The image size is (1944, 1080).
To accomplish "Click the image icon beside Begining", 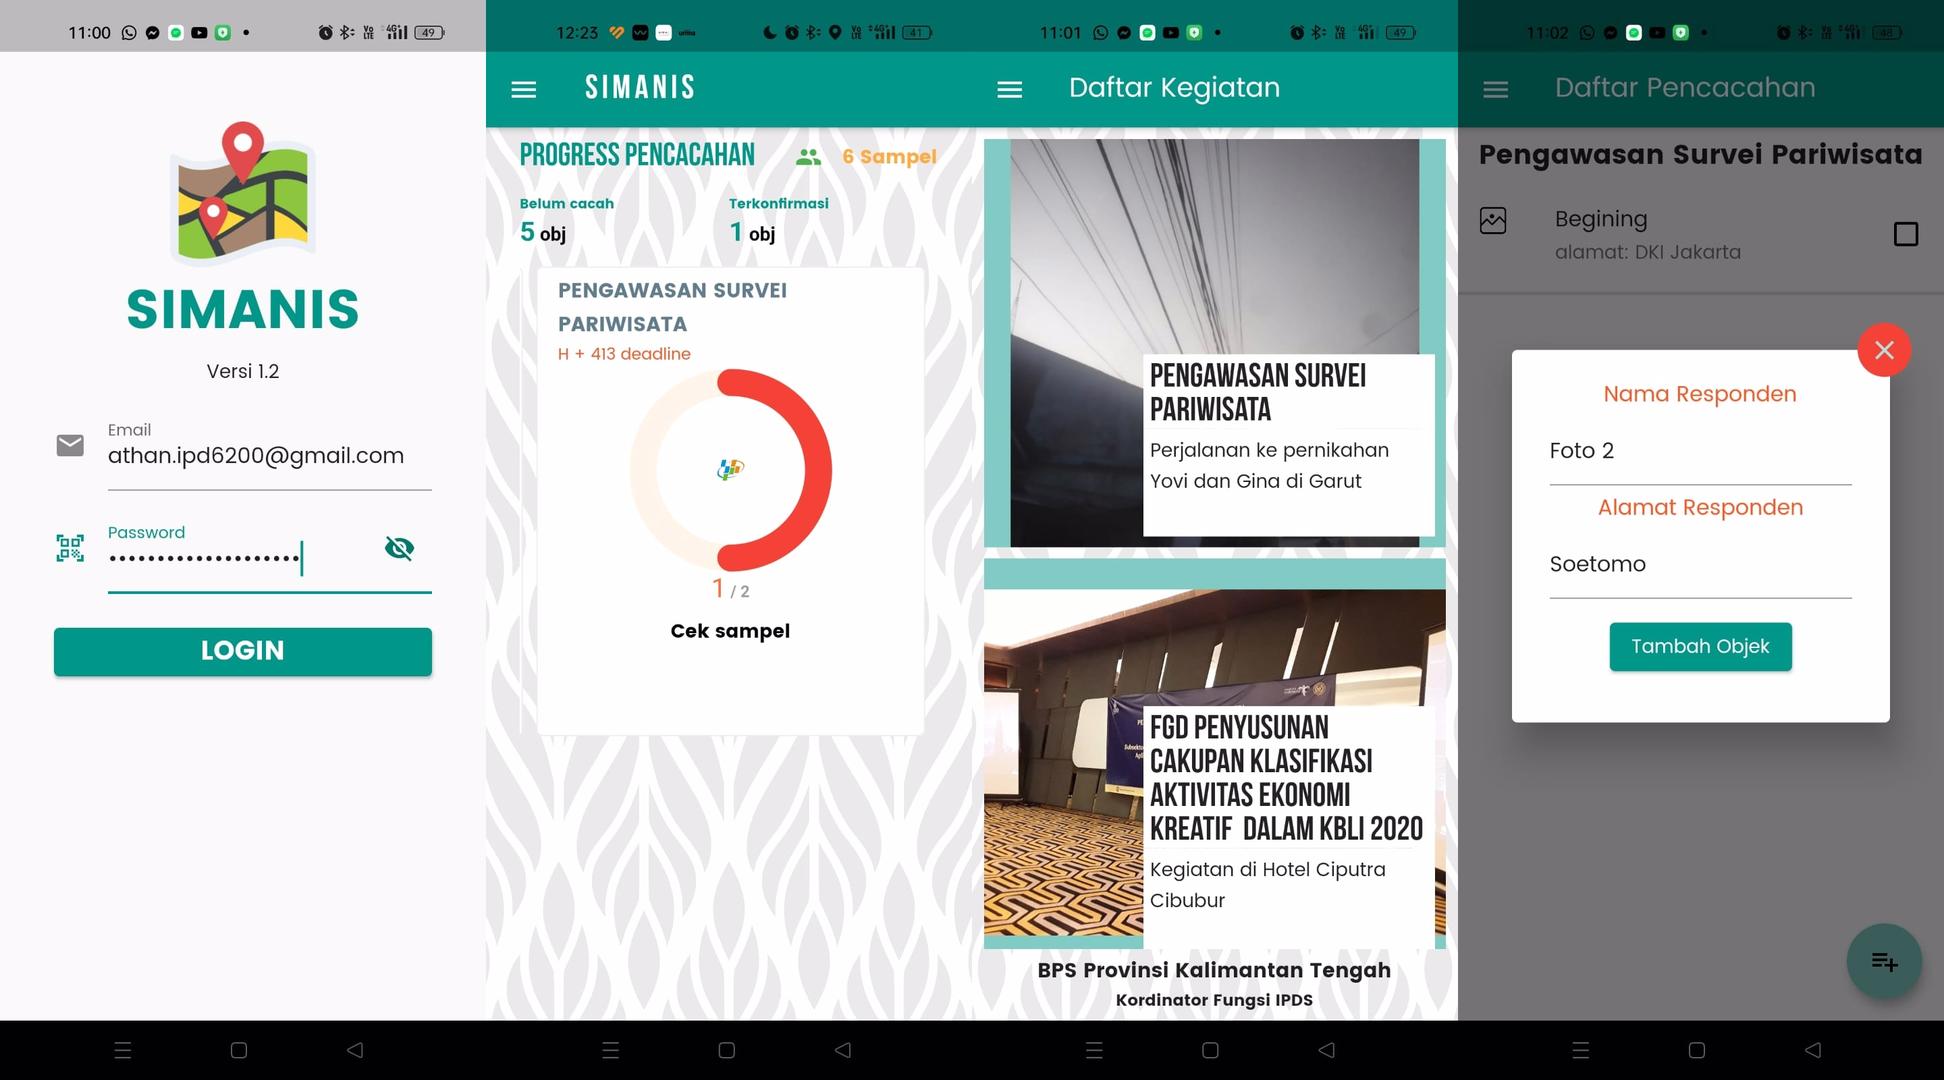I will [x=1492, y=221].
